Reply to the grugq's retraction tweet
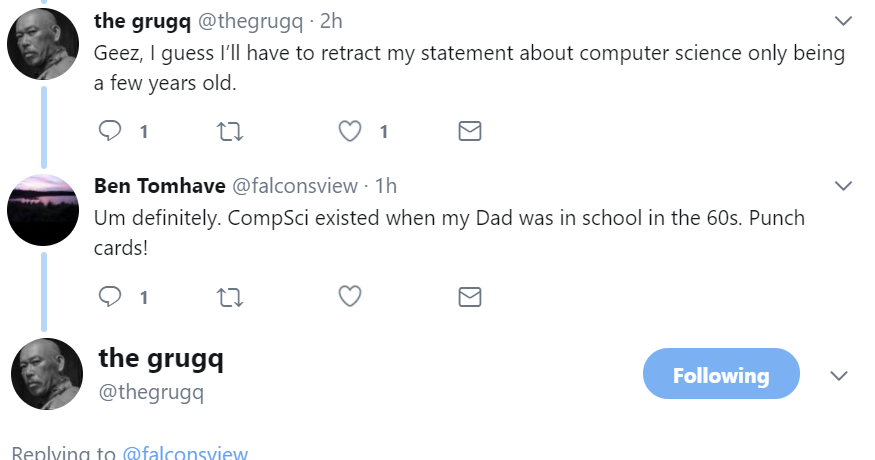Screen dimensions: 875x460 tap(111, 131)
